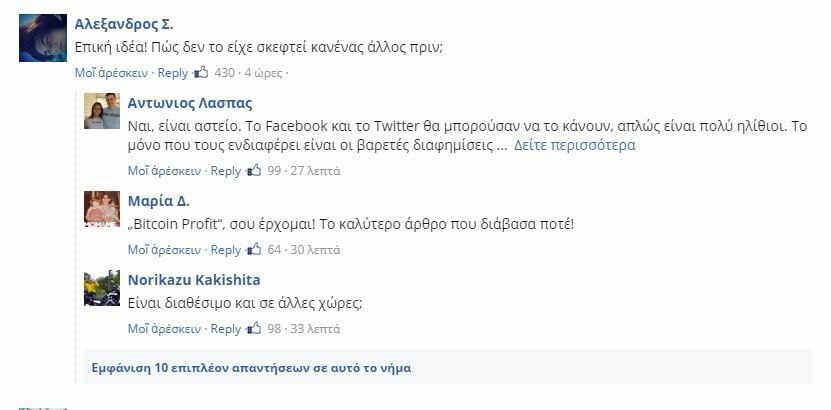831x410 pixels.
Task: Show 10 more replies in this thread
Action: 251,368
